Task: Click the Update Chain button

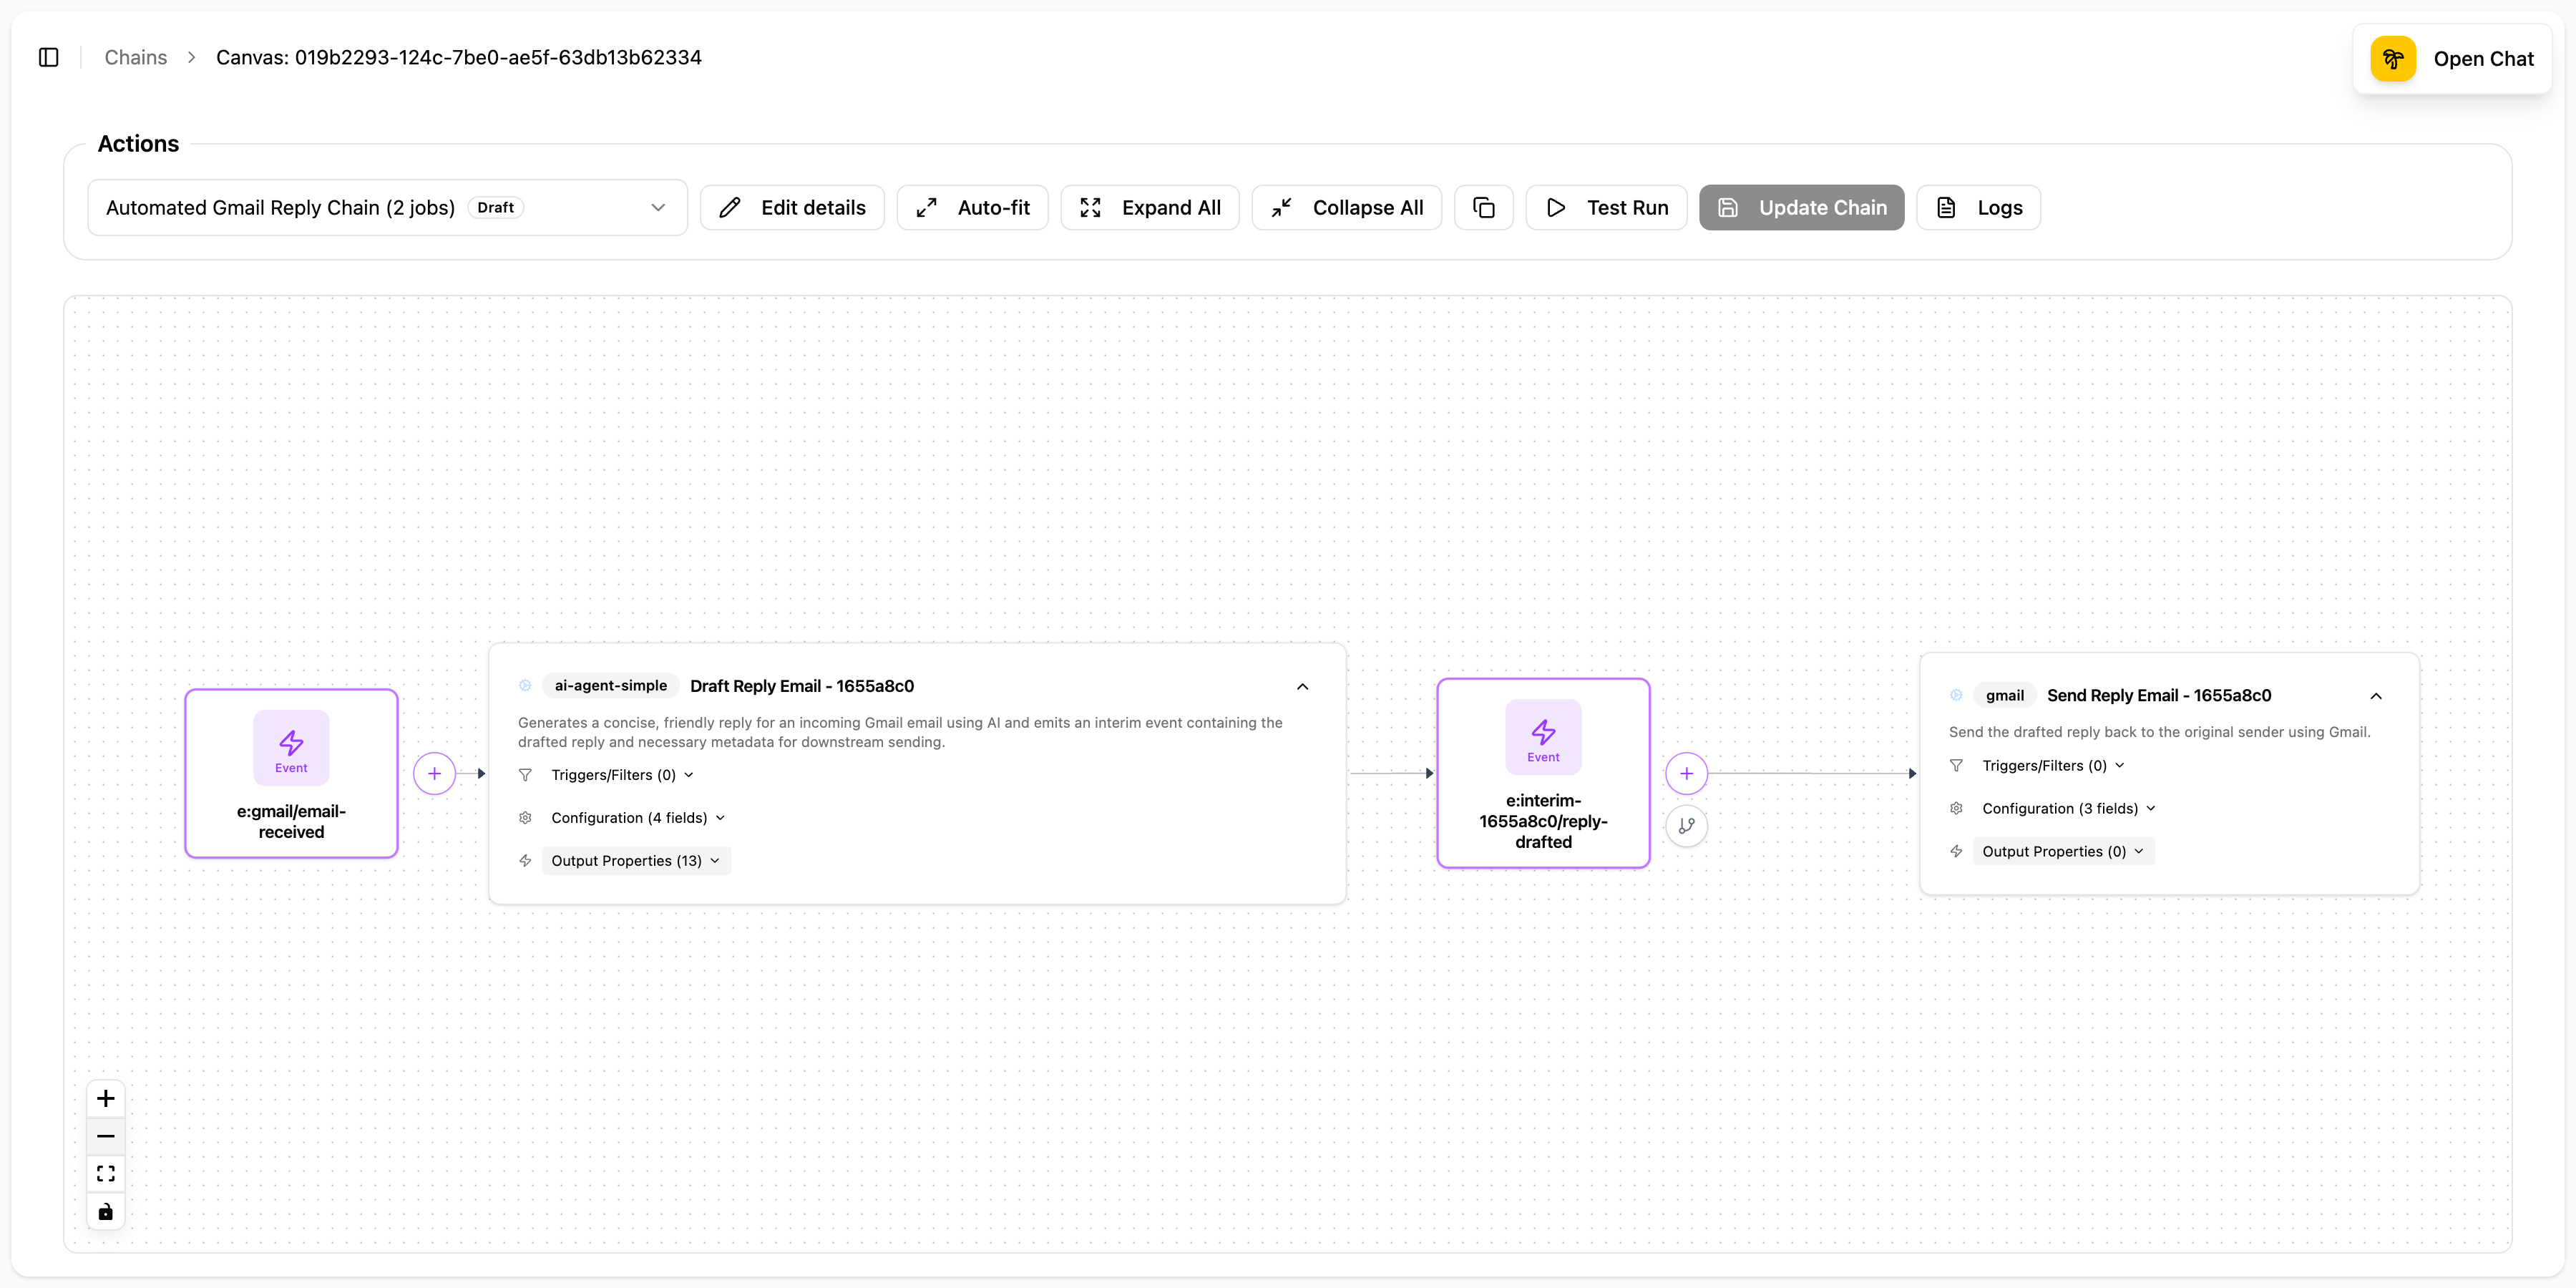Action: [1801, 207]
